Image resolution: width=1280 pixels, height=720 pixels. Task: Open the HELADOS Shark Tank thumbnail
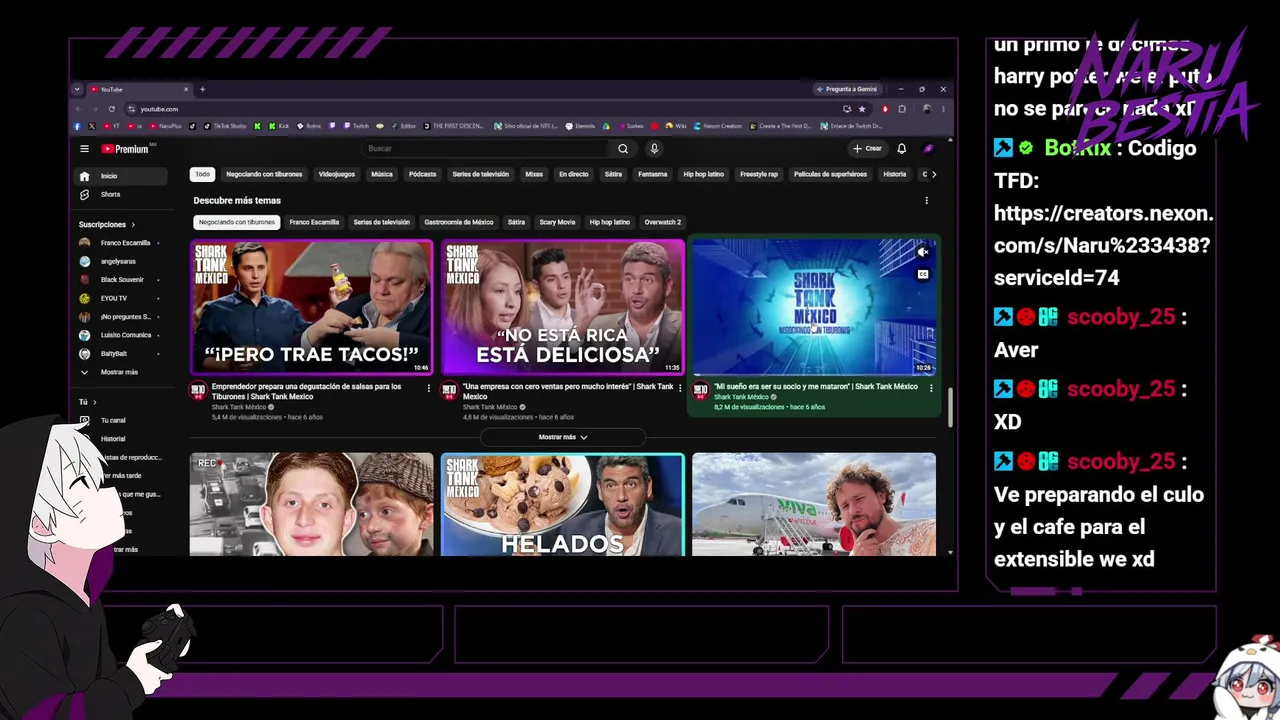click(x=563, y=505)
